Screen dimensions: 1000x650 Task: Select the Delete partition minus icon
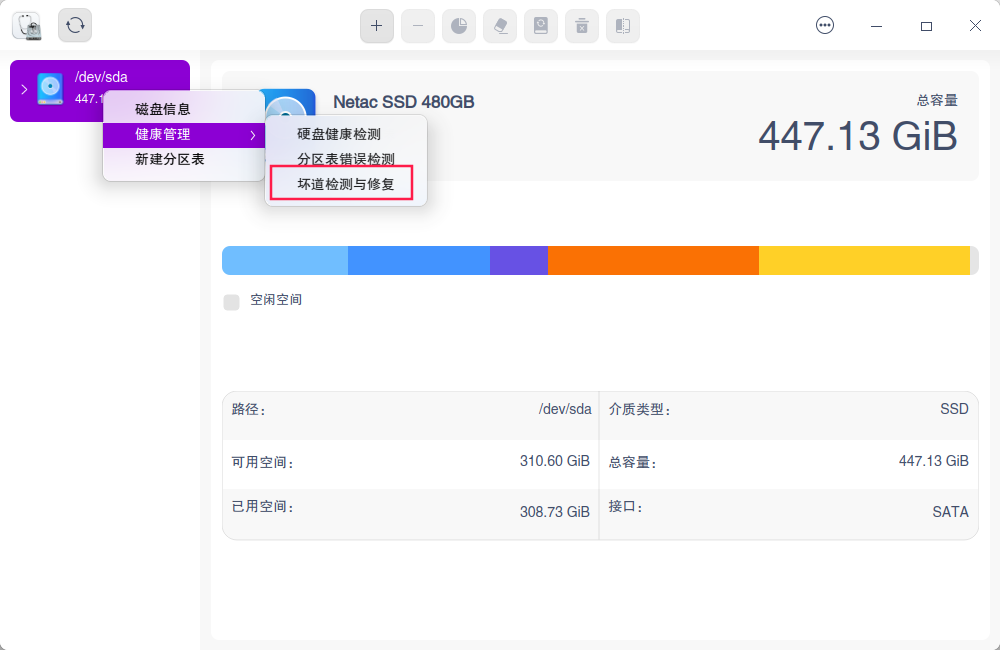418,26
